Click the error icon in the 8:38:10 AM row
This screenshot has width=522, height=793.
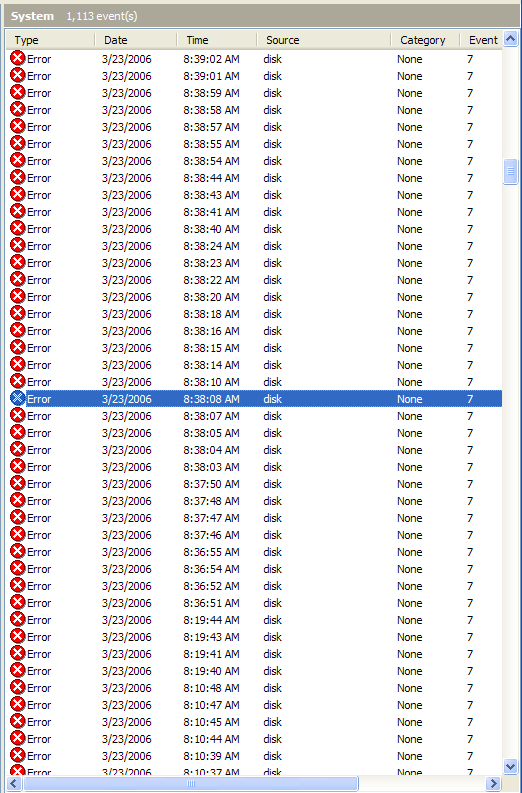[x=18, y=381]
